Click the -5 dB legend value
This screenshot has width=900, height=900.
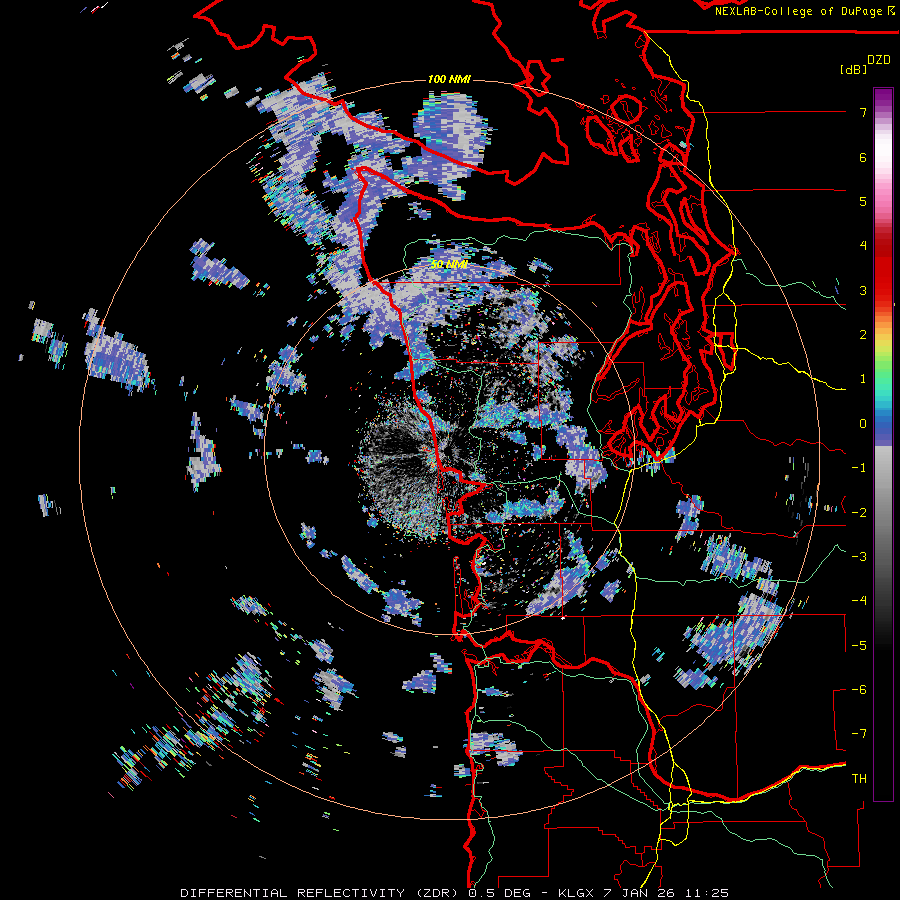[859, 646]
